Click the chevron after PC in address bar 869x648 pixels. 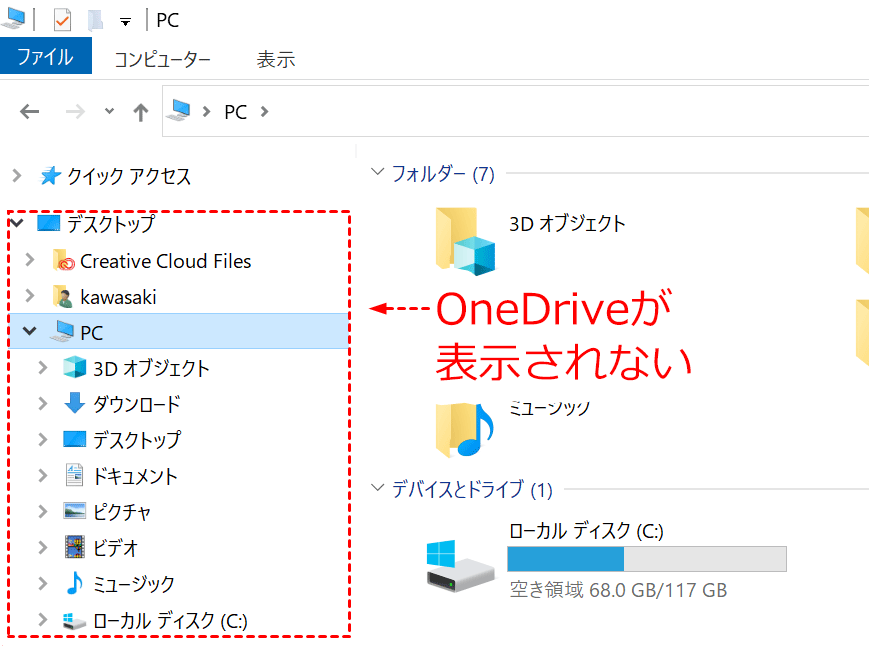[x=264, y=111]
